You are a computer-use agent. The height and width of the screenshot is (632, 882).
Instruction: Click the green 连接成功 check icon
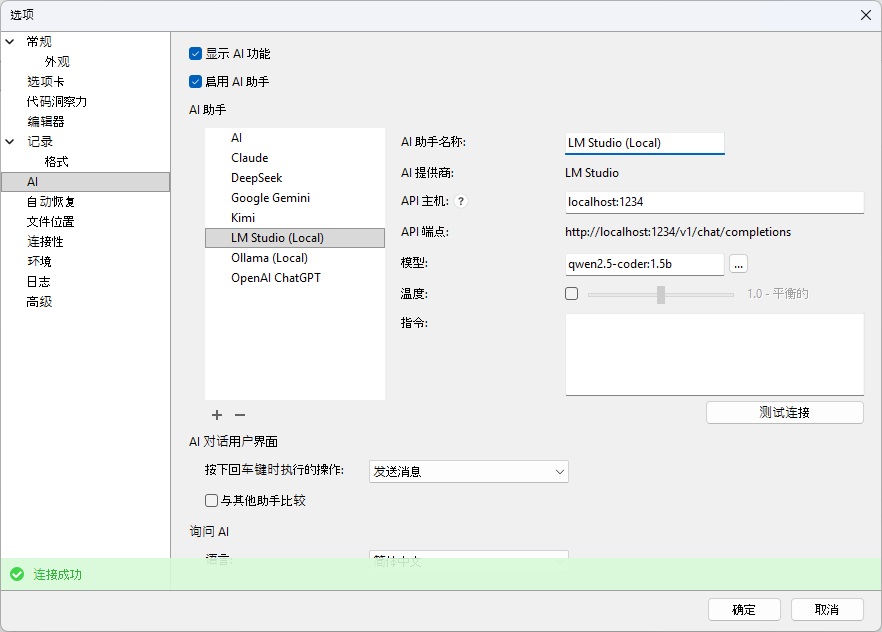(17, 574)
